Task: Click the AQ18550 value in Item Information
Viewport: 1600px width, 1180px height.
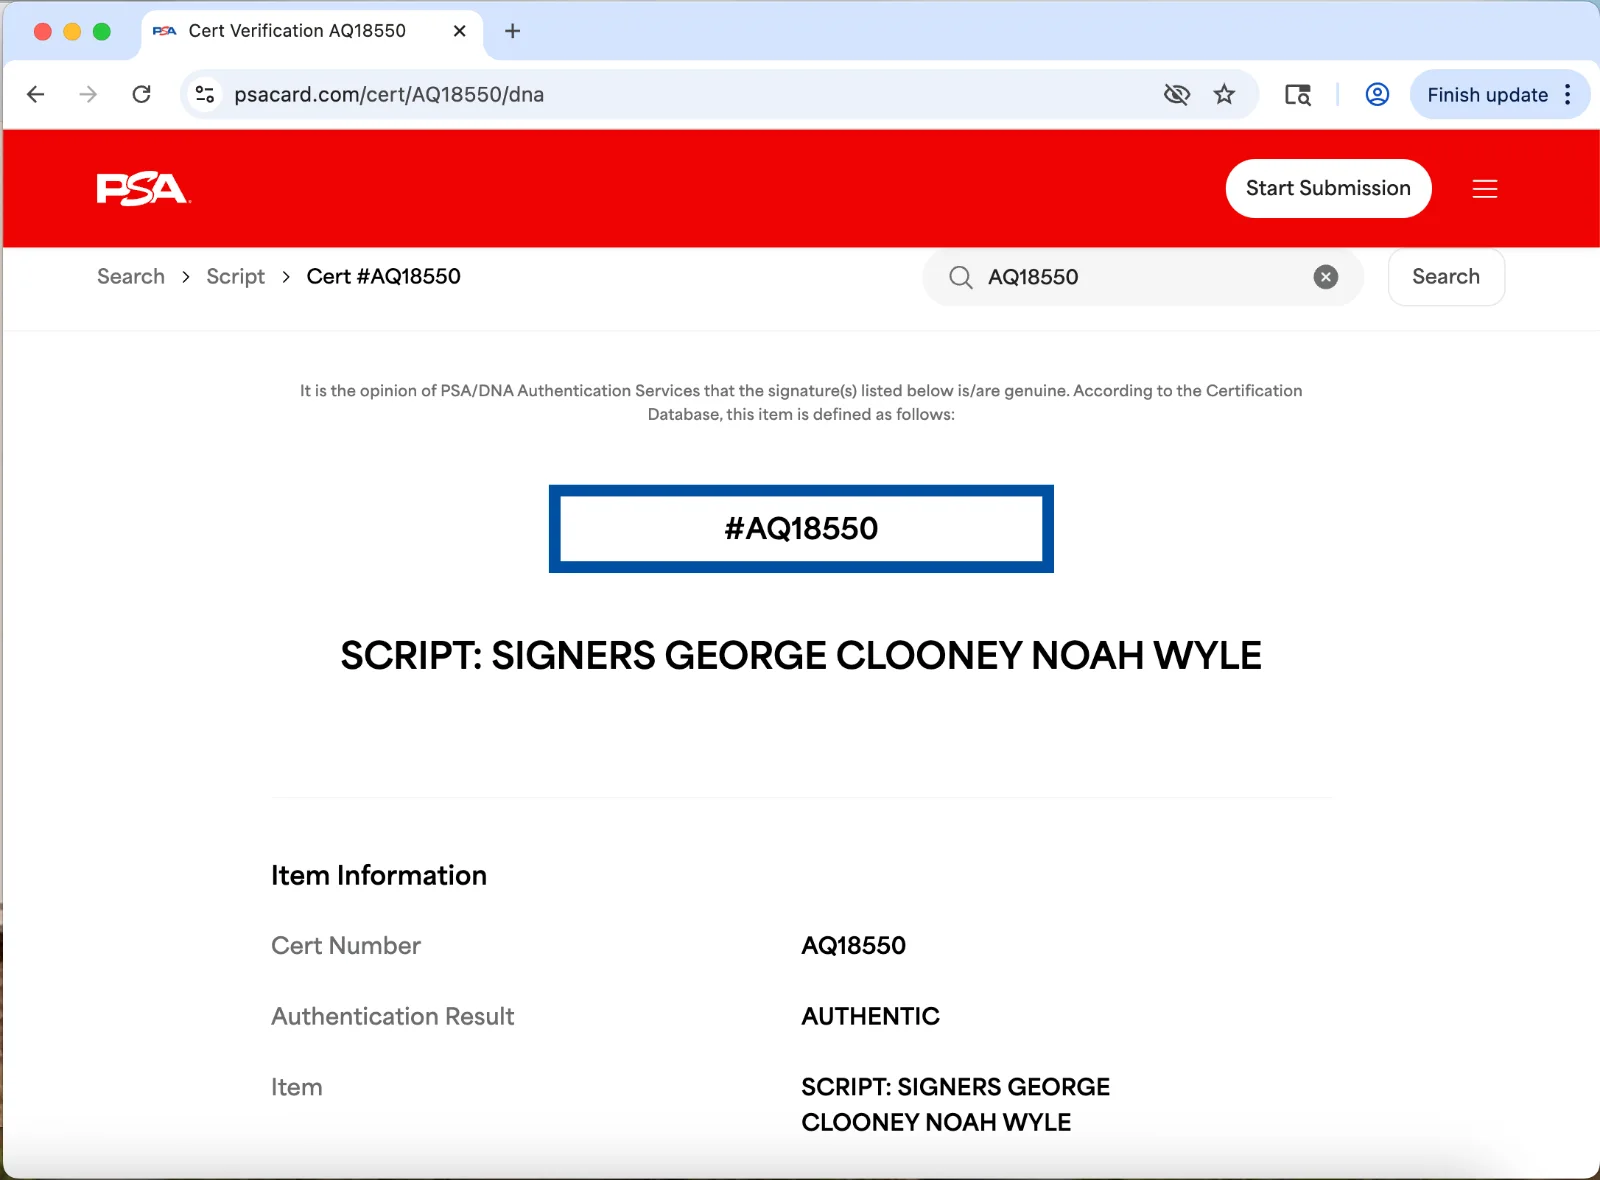Action: point(853,945)
